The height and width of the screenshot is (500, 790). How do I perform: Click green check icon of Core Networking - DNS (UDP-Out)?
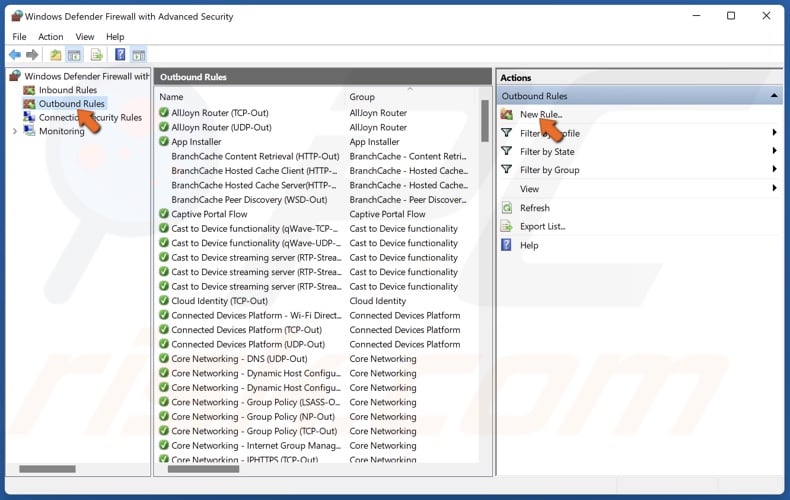(164, 358)
